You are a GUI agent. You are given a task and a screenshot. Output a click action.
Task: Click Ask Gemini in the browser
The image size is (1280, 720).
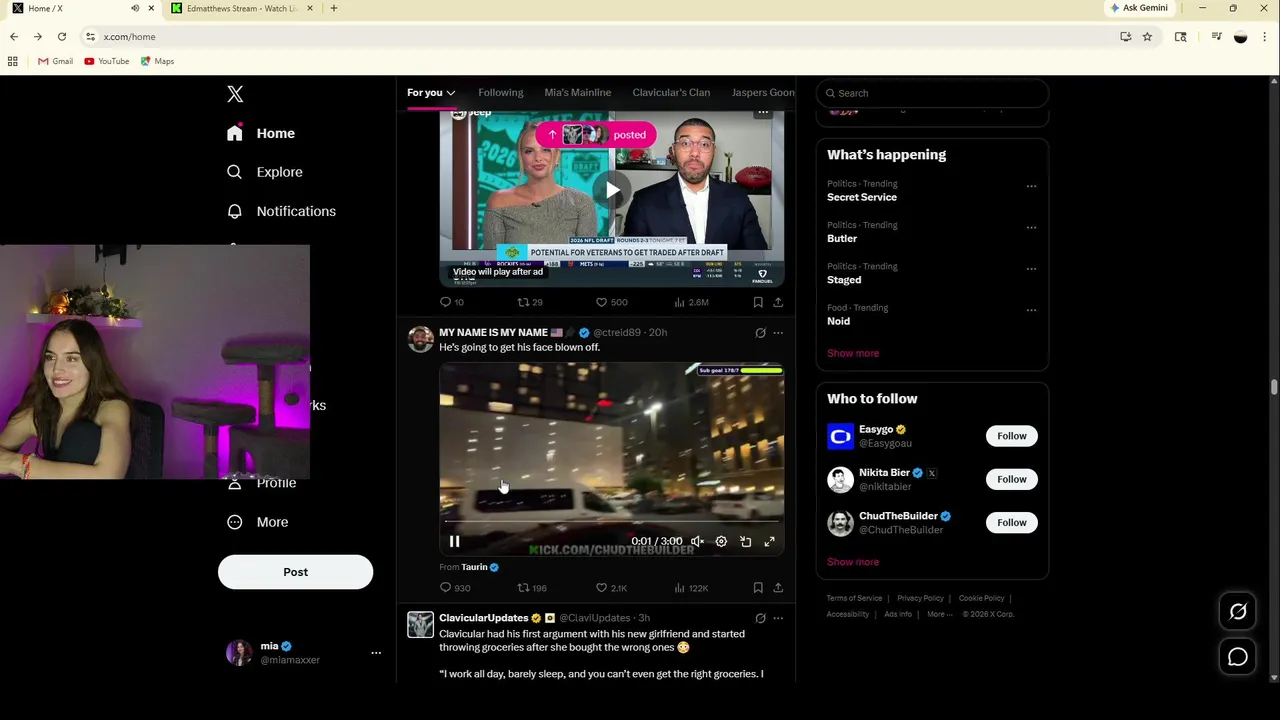[1139, 8]
